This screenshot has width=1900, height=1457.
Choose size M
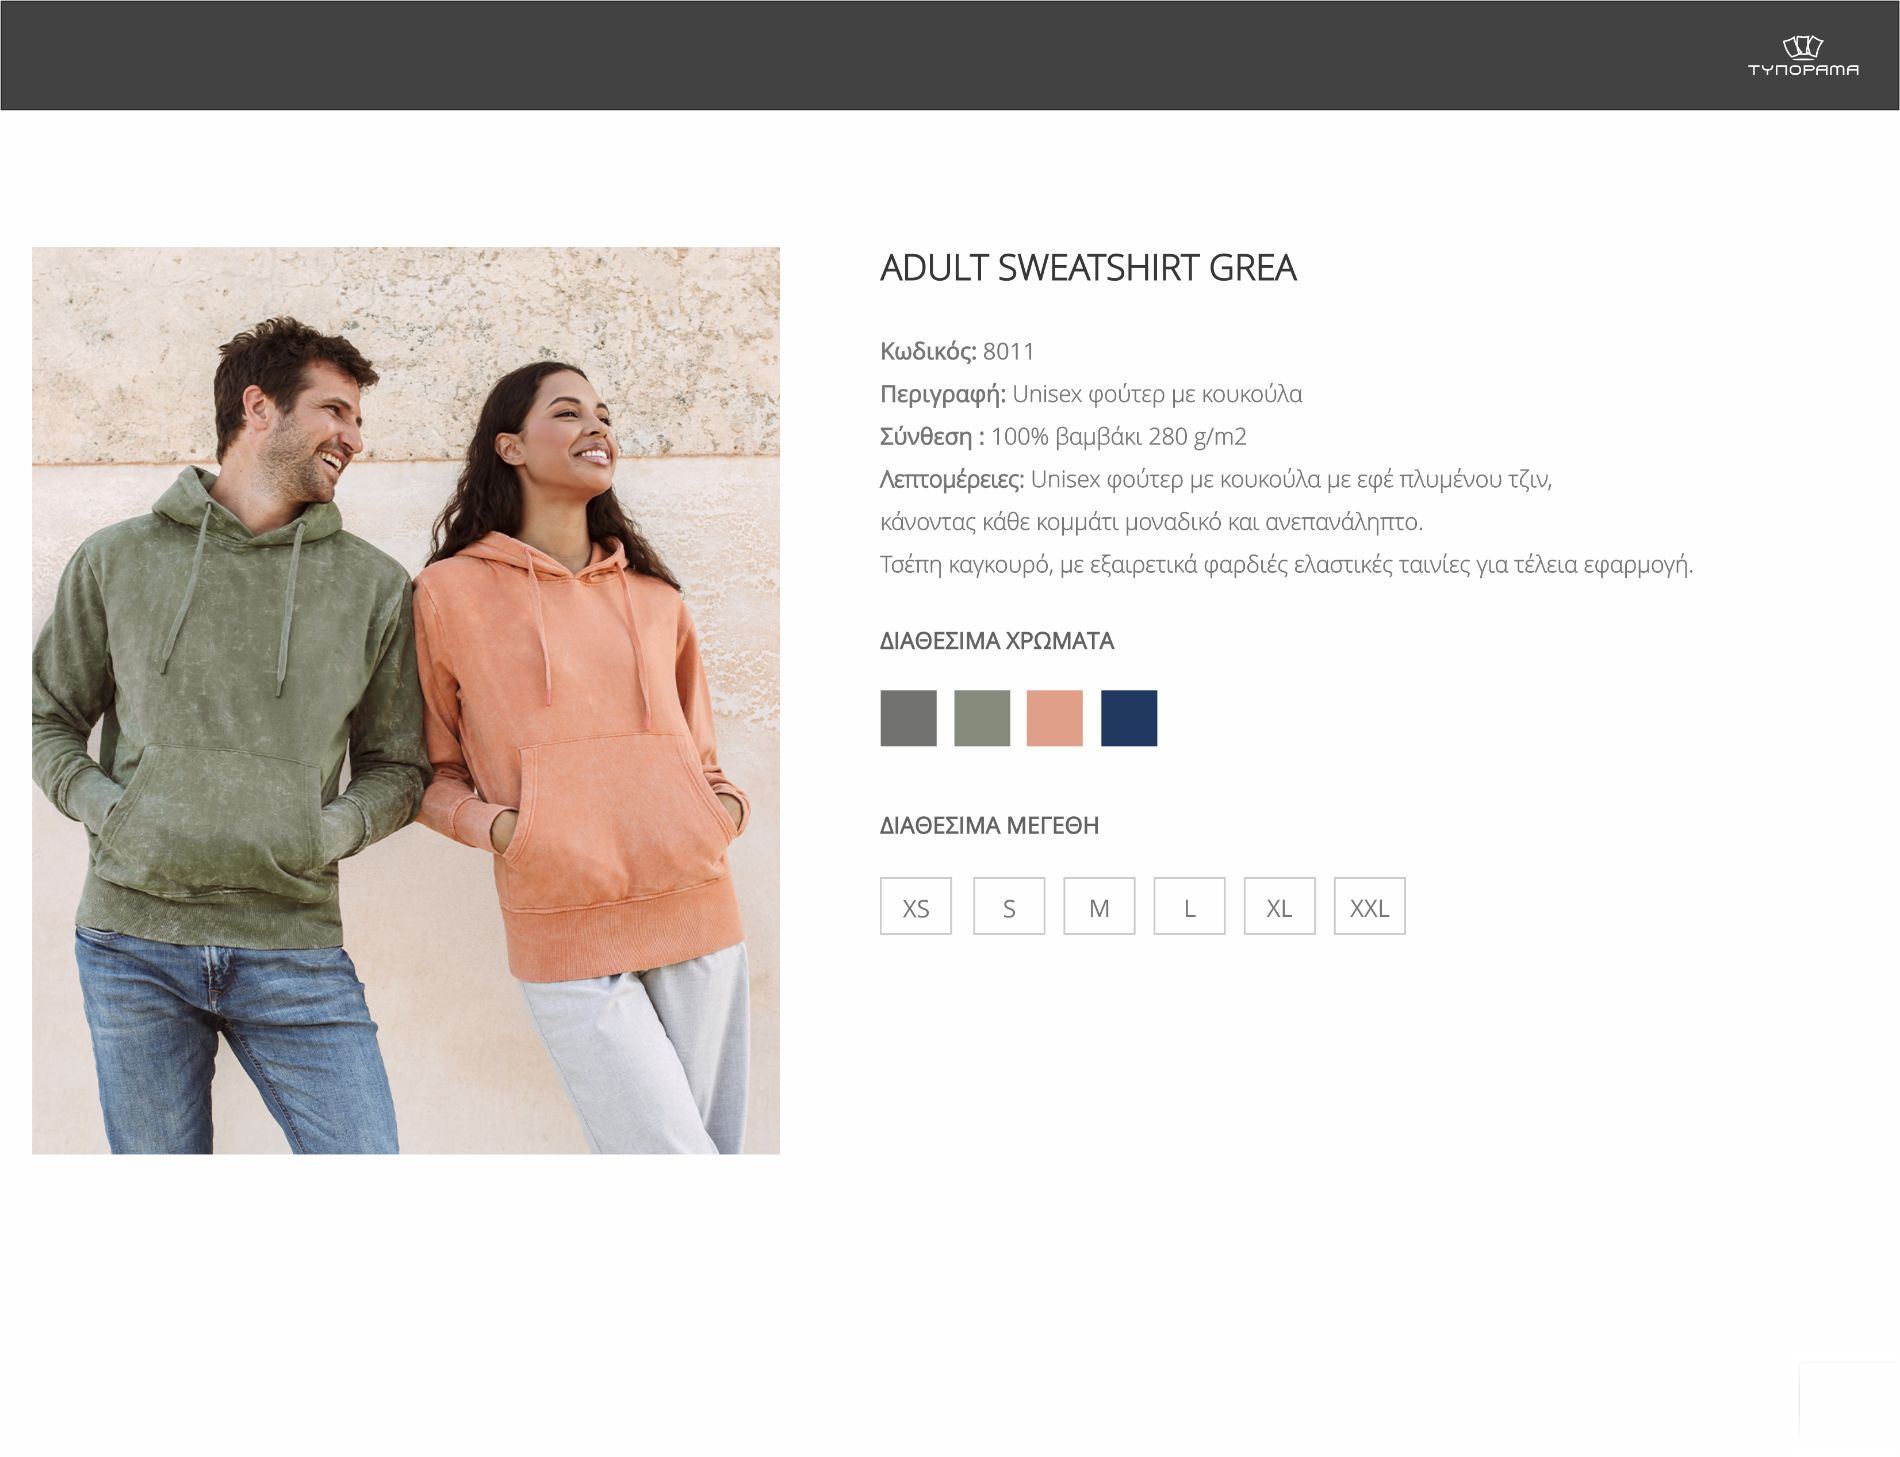click(x=1099, y=906)
